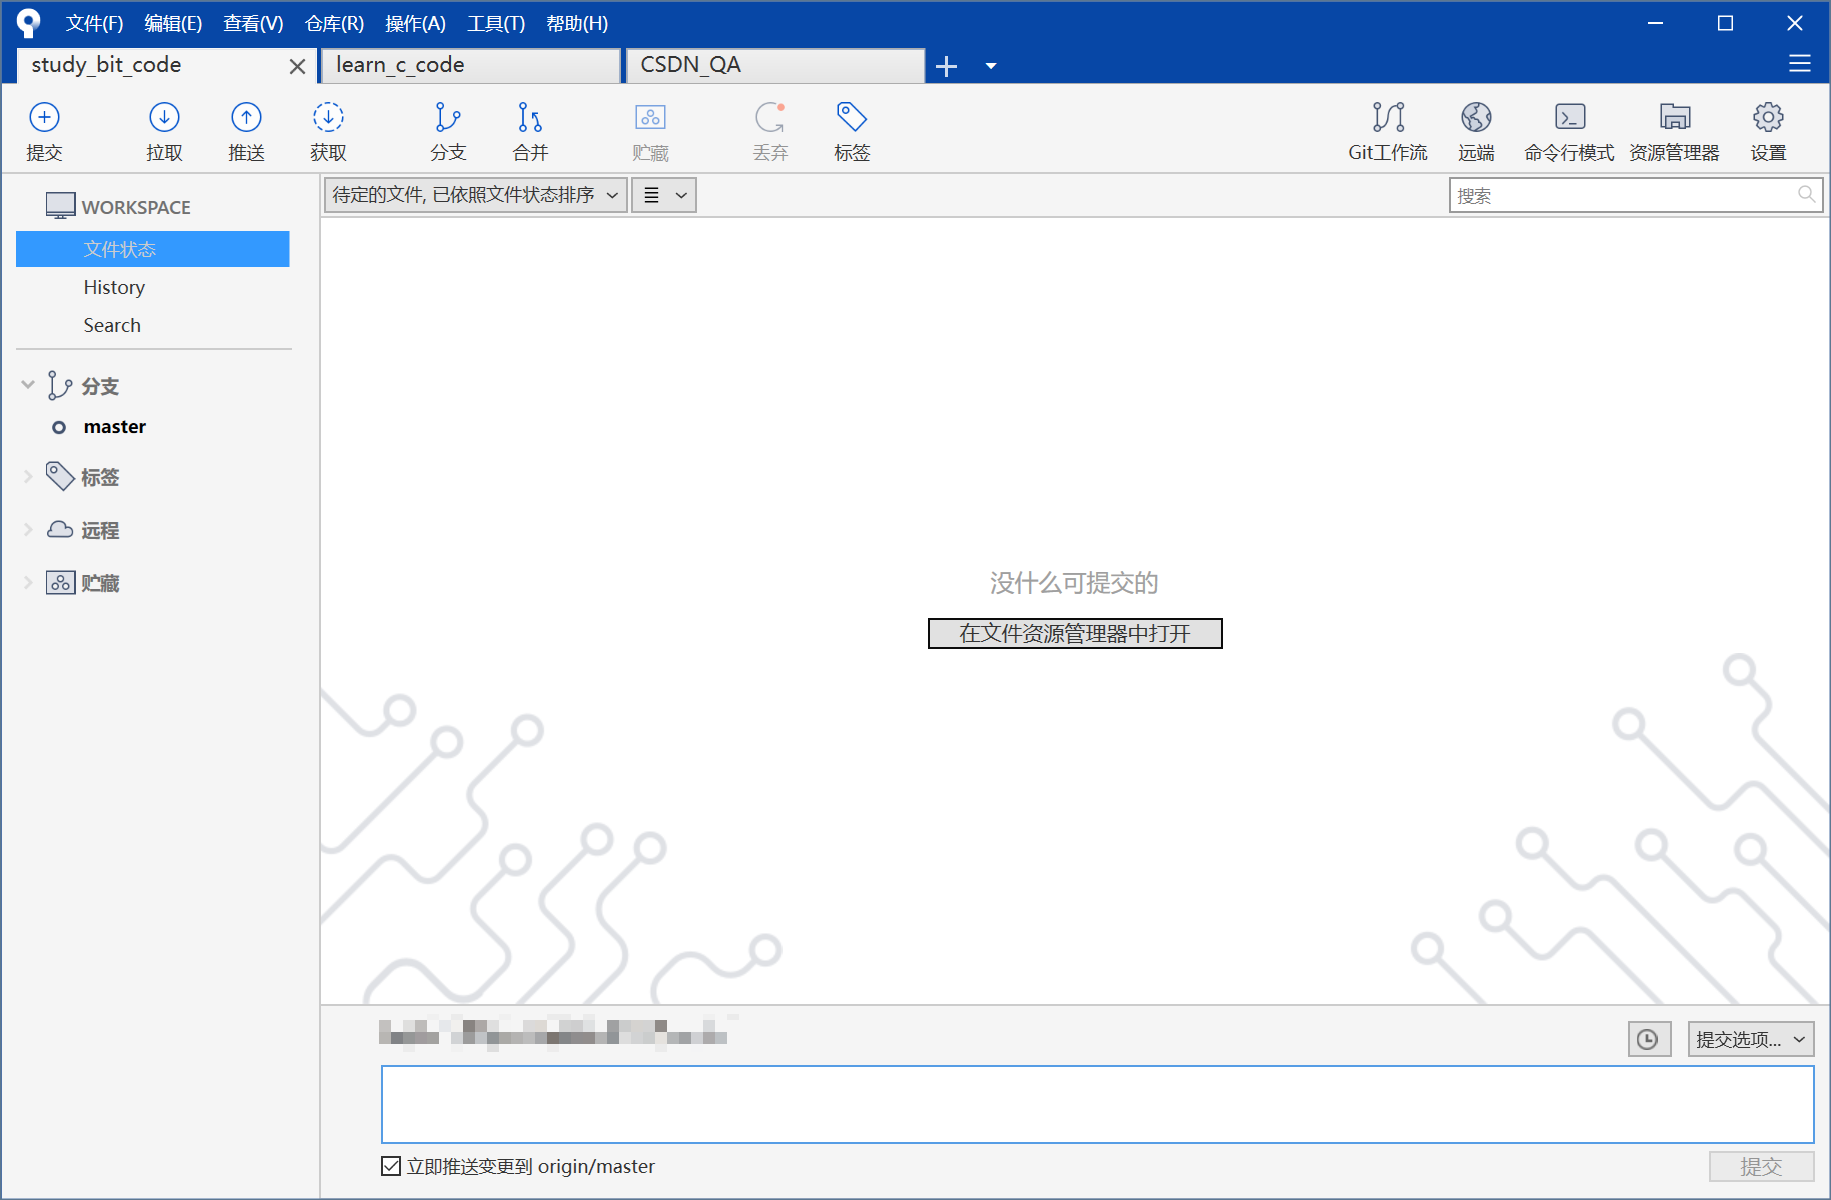Image resolution: width=1831 pixels, height=1200 pixels.
Task: Expand the 远程 section in sidebar
Action: (x=28, y=530)
